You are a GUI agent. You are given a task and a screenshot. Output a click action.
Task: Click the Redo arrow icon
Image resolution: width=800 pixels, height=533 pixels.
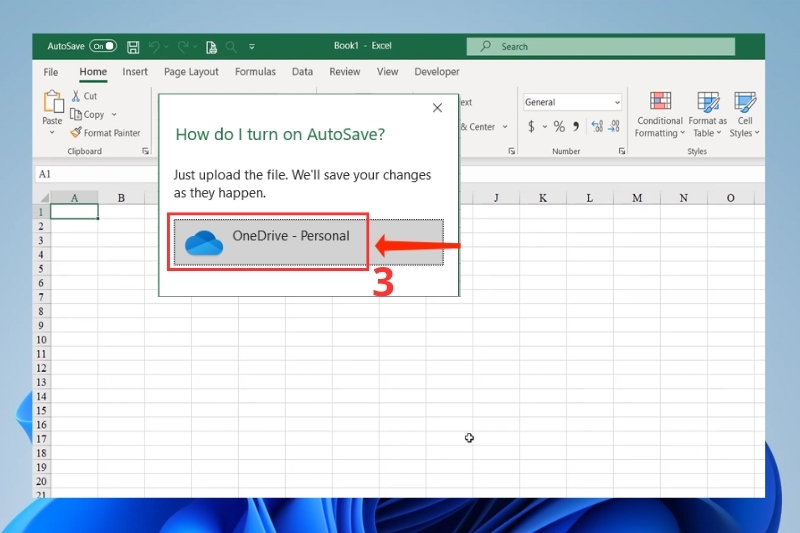tap(183, 47)
